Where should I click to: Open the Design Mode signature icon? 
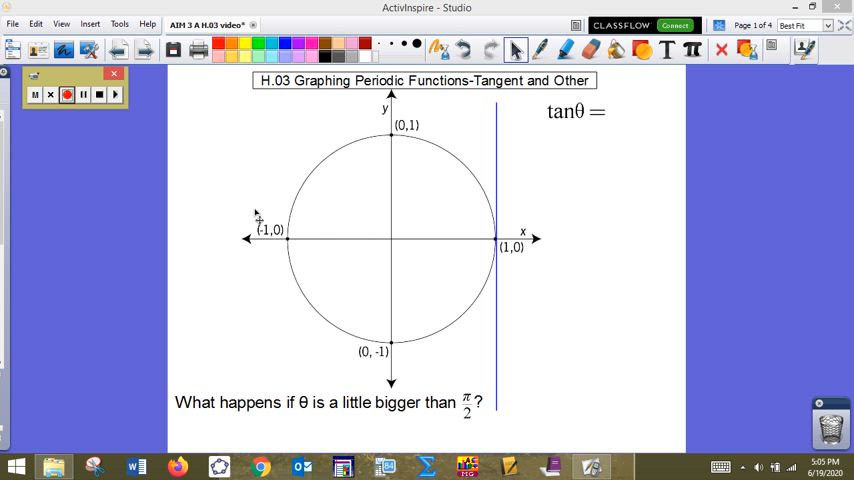point(805,50)
